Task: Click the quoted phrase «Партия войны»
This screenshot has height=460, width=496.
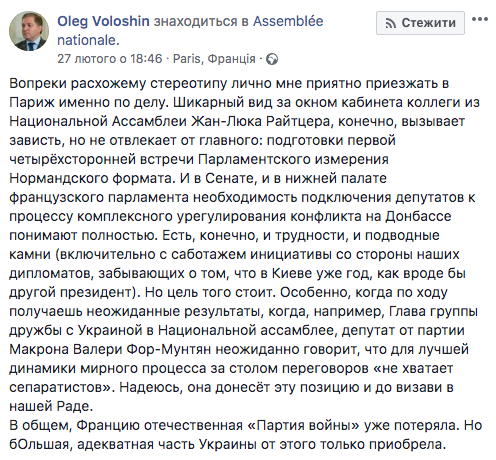Action: coord(303,425)
